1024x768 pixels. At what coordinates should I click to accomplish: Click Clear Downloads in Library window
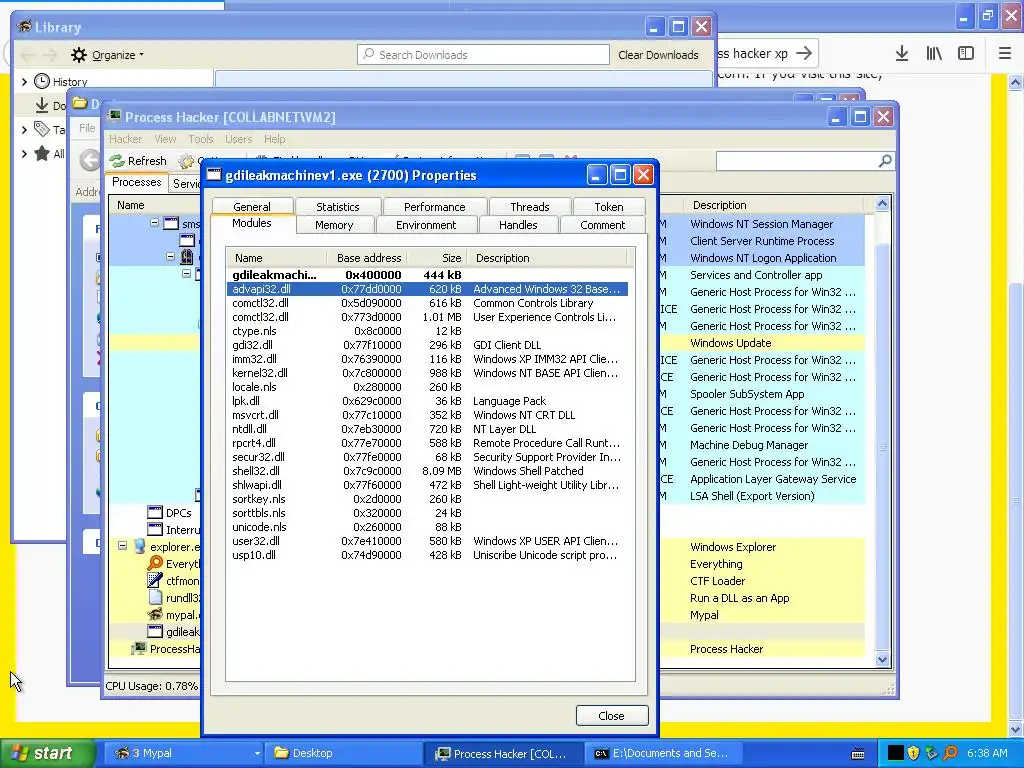[658, 55]
